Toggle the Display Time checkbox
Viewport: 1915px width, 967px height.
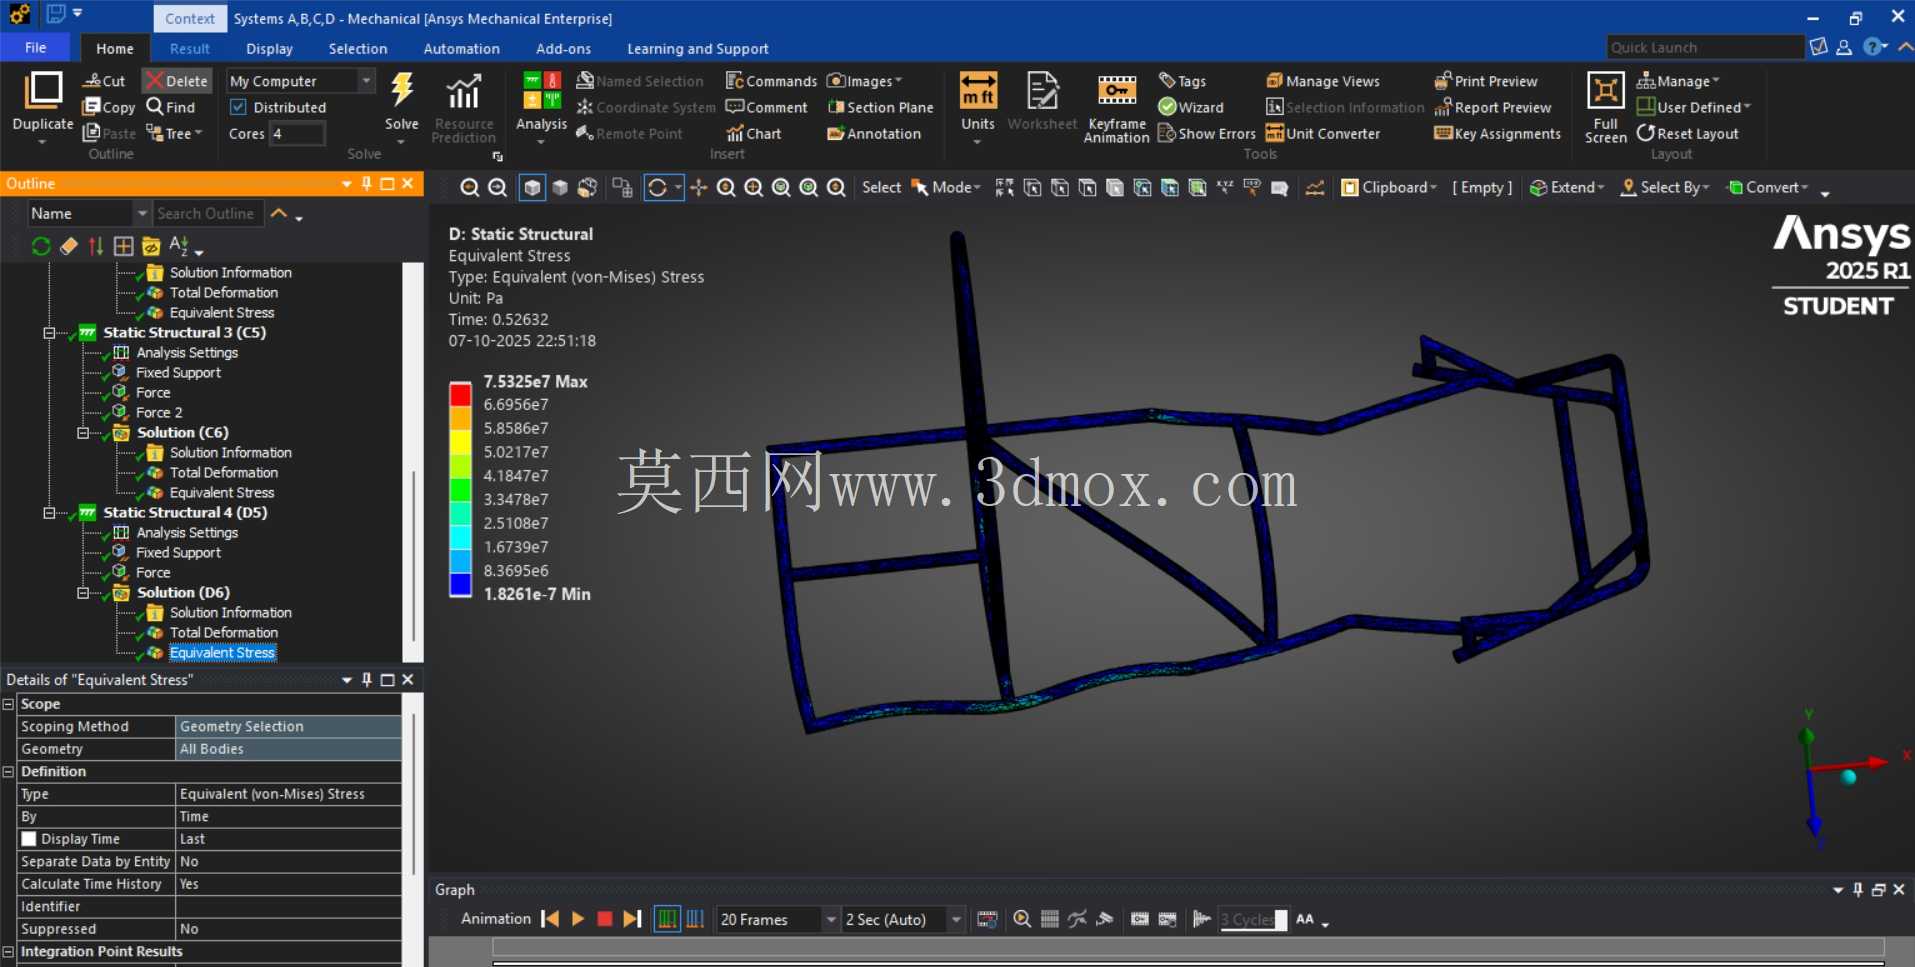pos(29,839)
